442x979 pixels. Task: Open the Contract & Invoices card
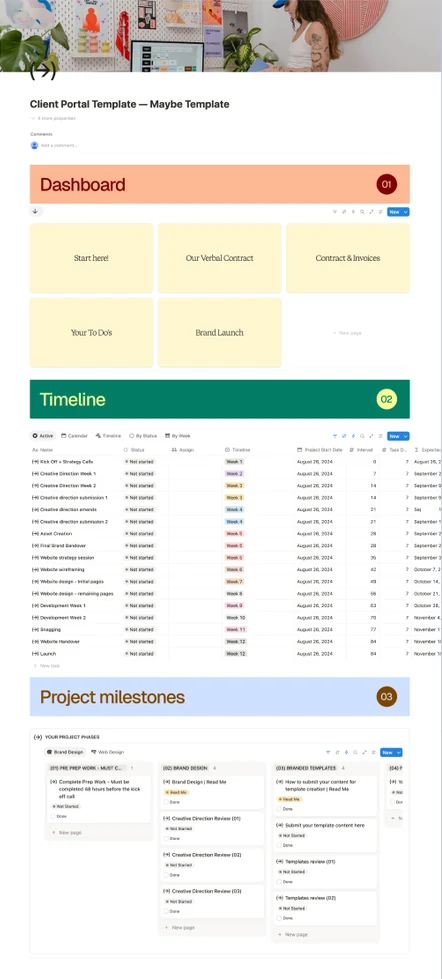point(348,258)
